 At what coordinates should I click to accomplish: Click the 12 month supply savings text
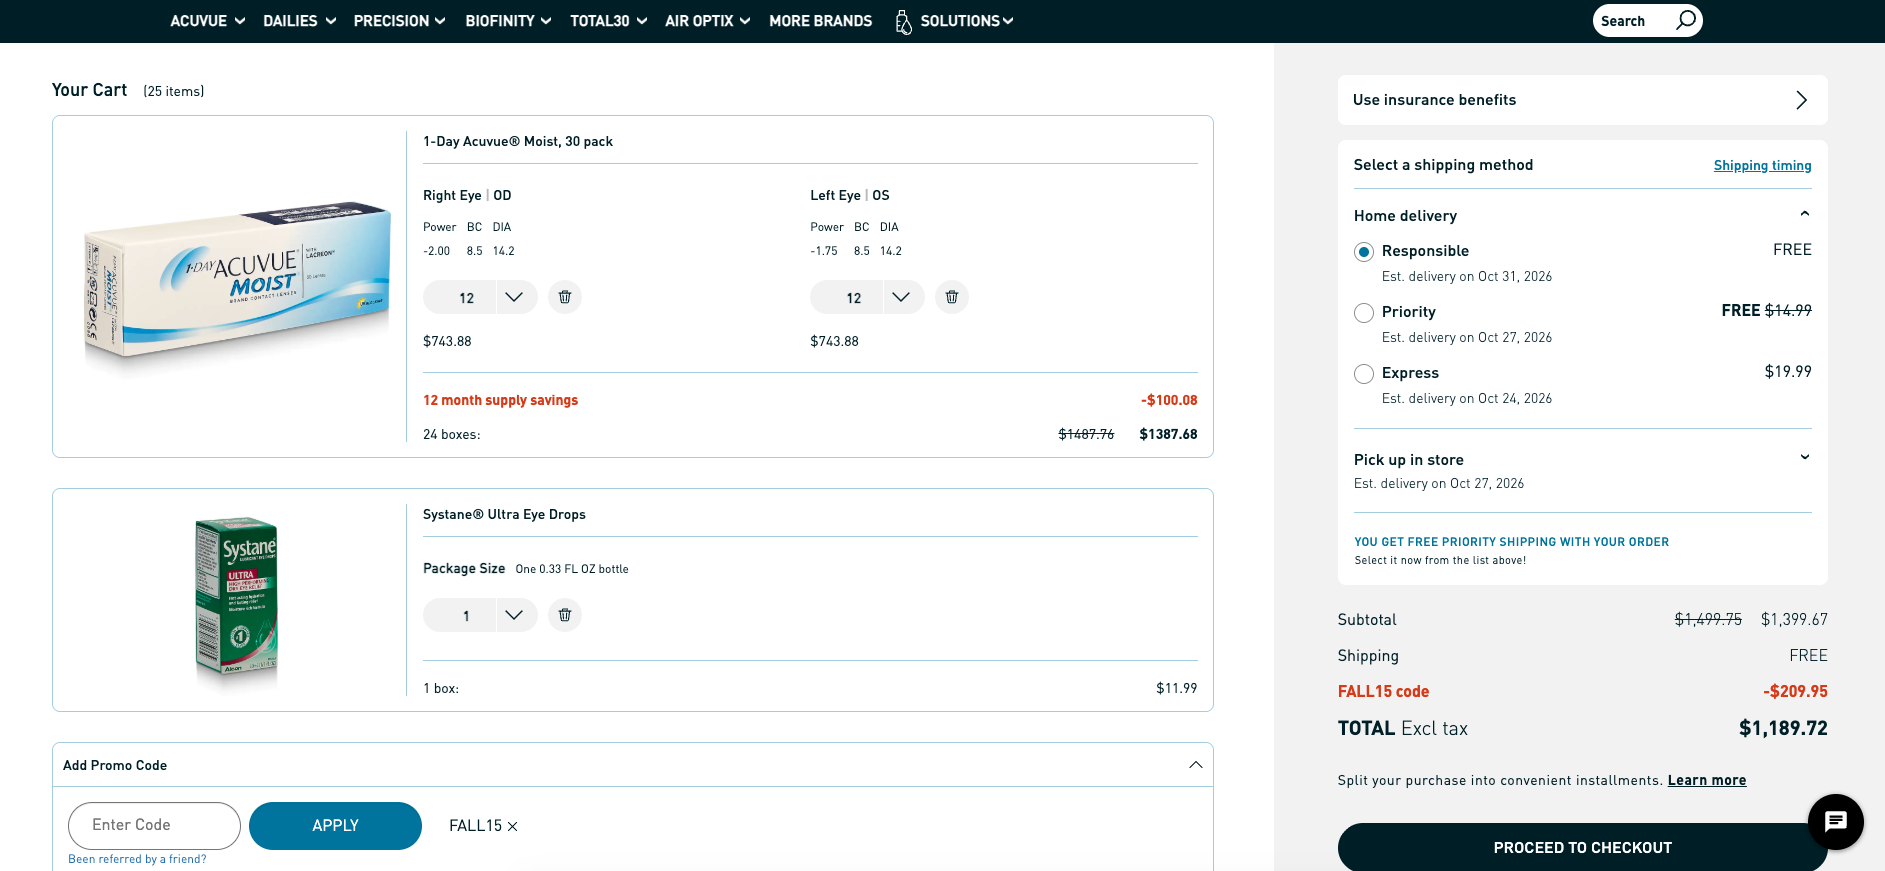pyautogui.click(x=500, y=401)
